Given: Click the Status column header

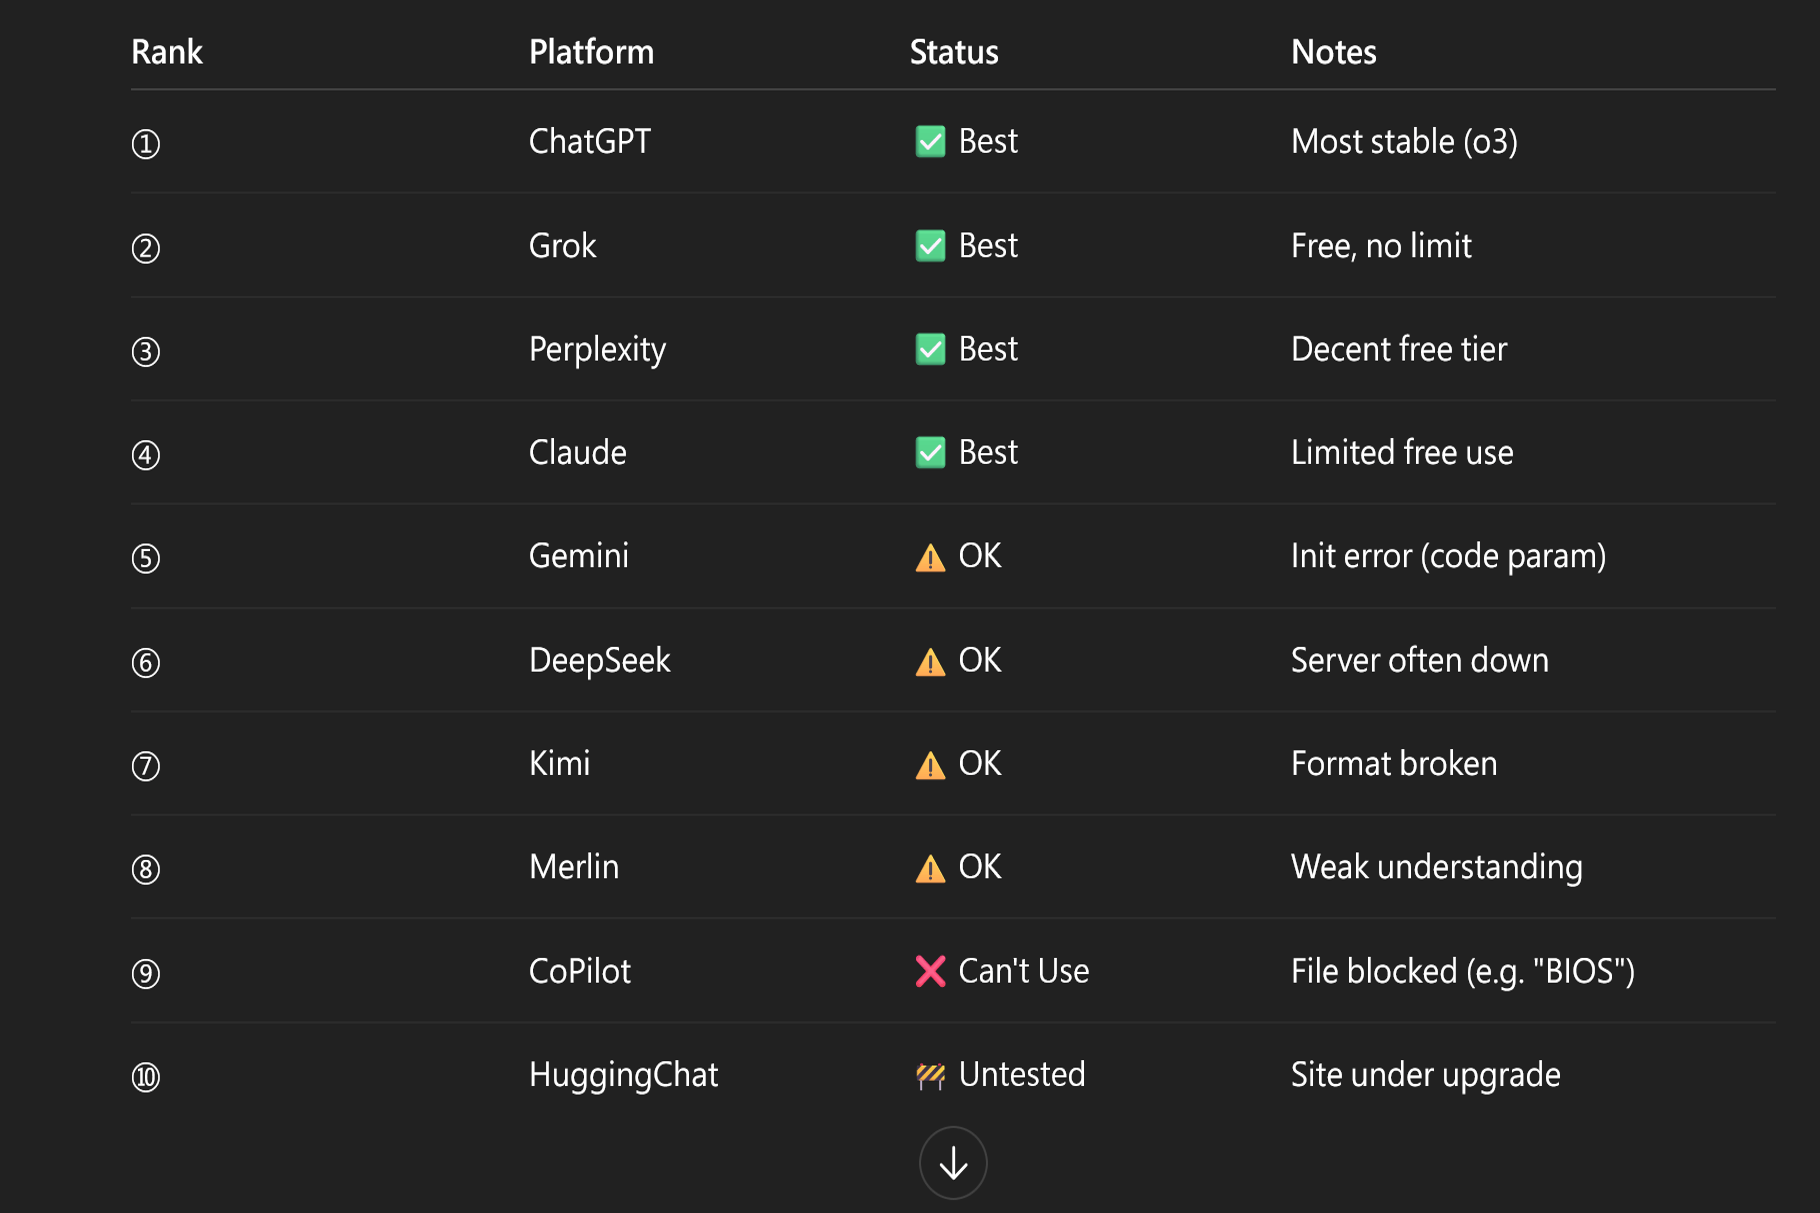Looking at the screenshot, I should [x=954, y=52].
